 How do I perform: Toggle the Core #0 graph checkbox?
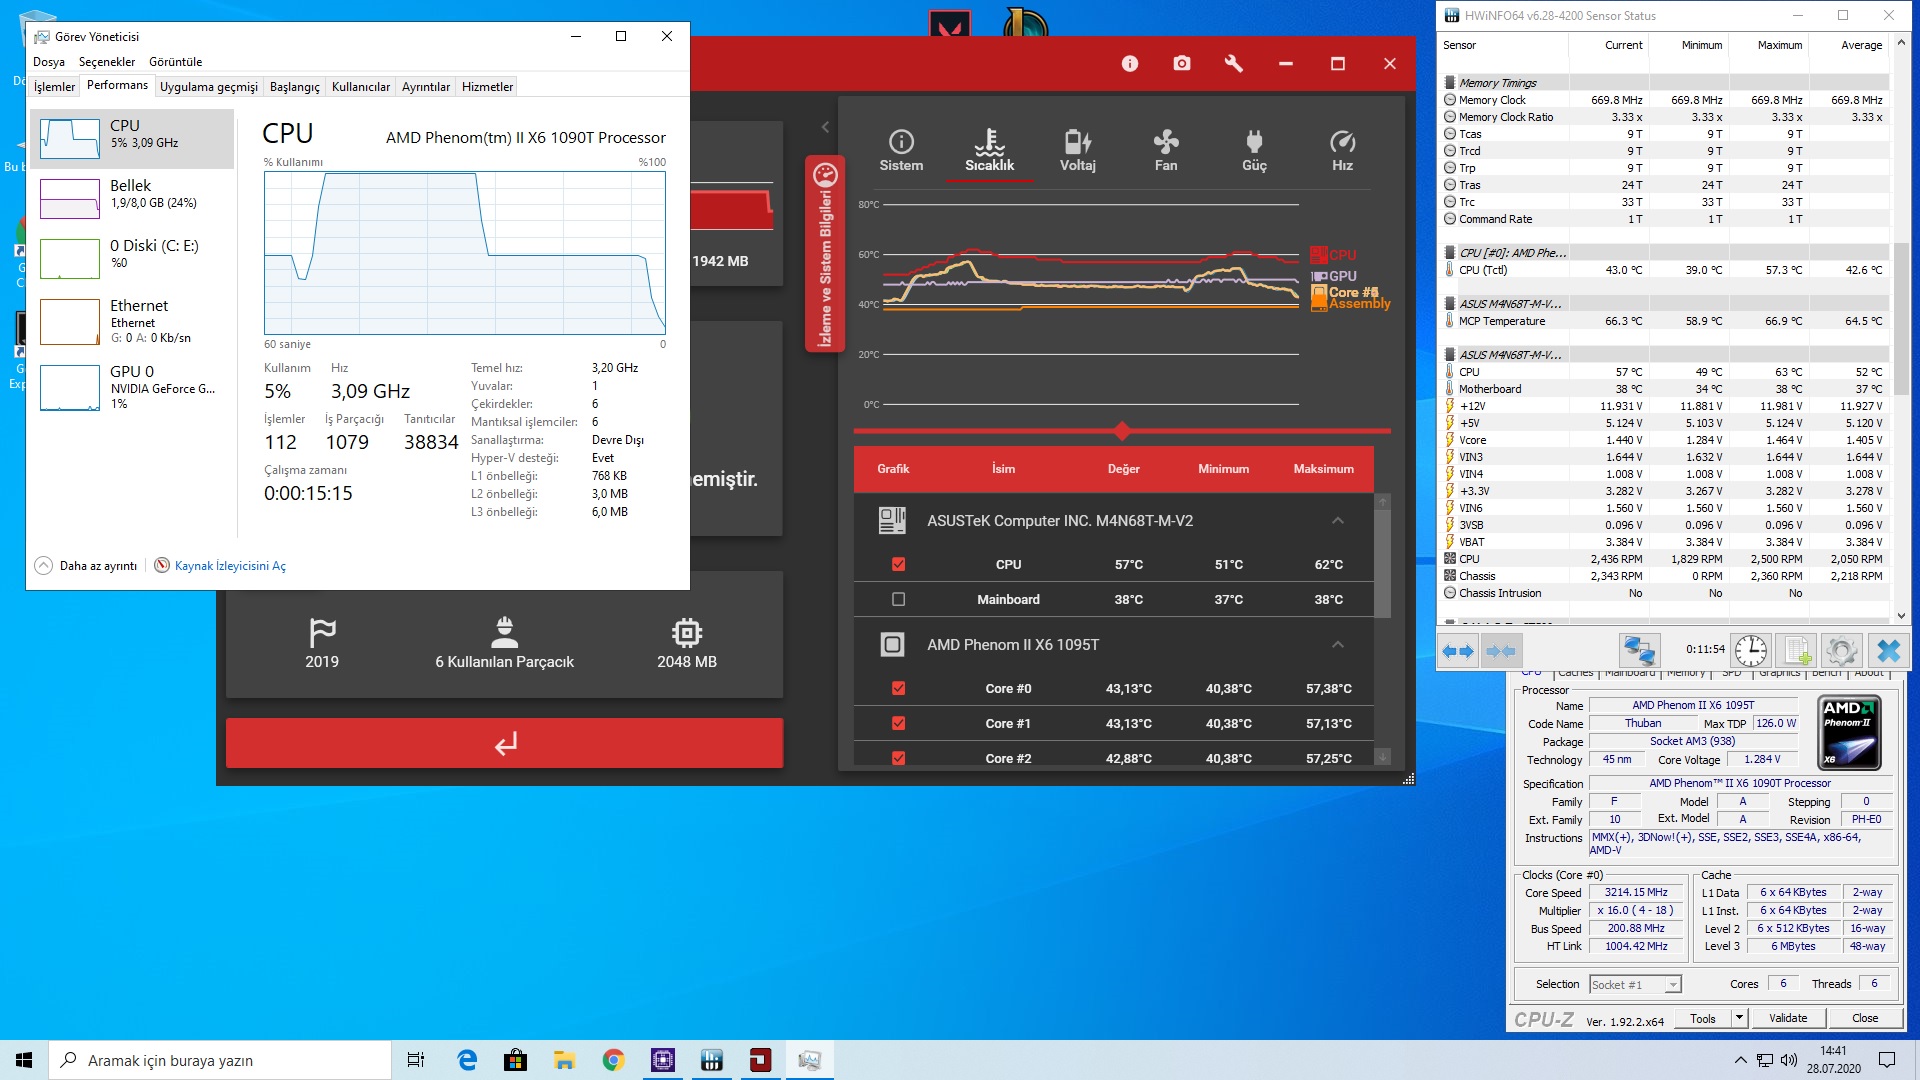point(898,688)
